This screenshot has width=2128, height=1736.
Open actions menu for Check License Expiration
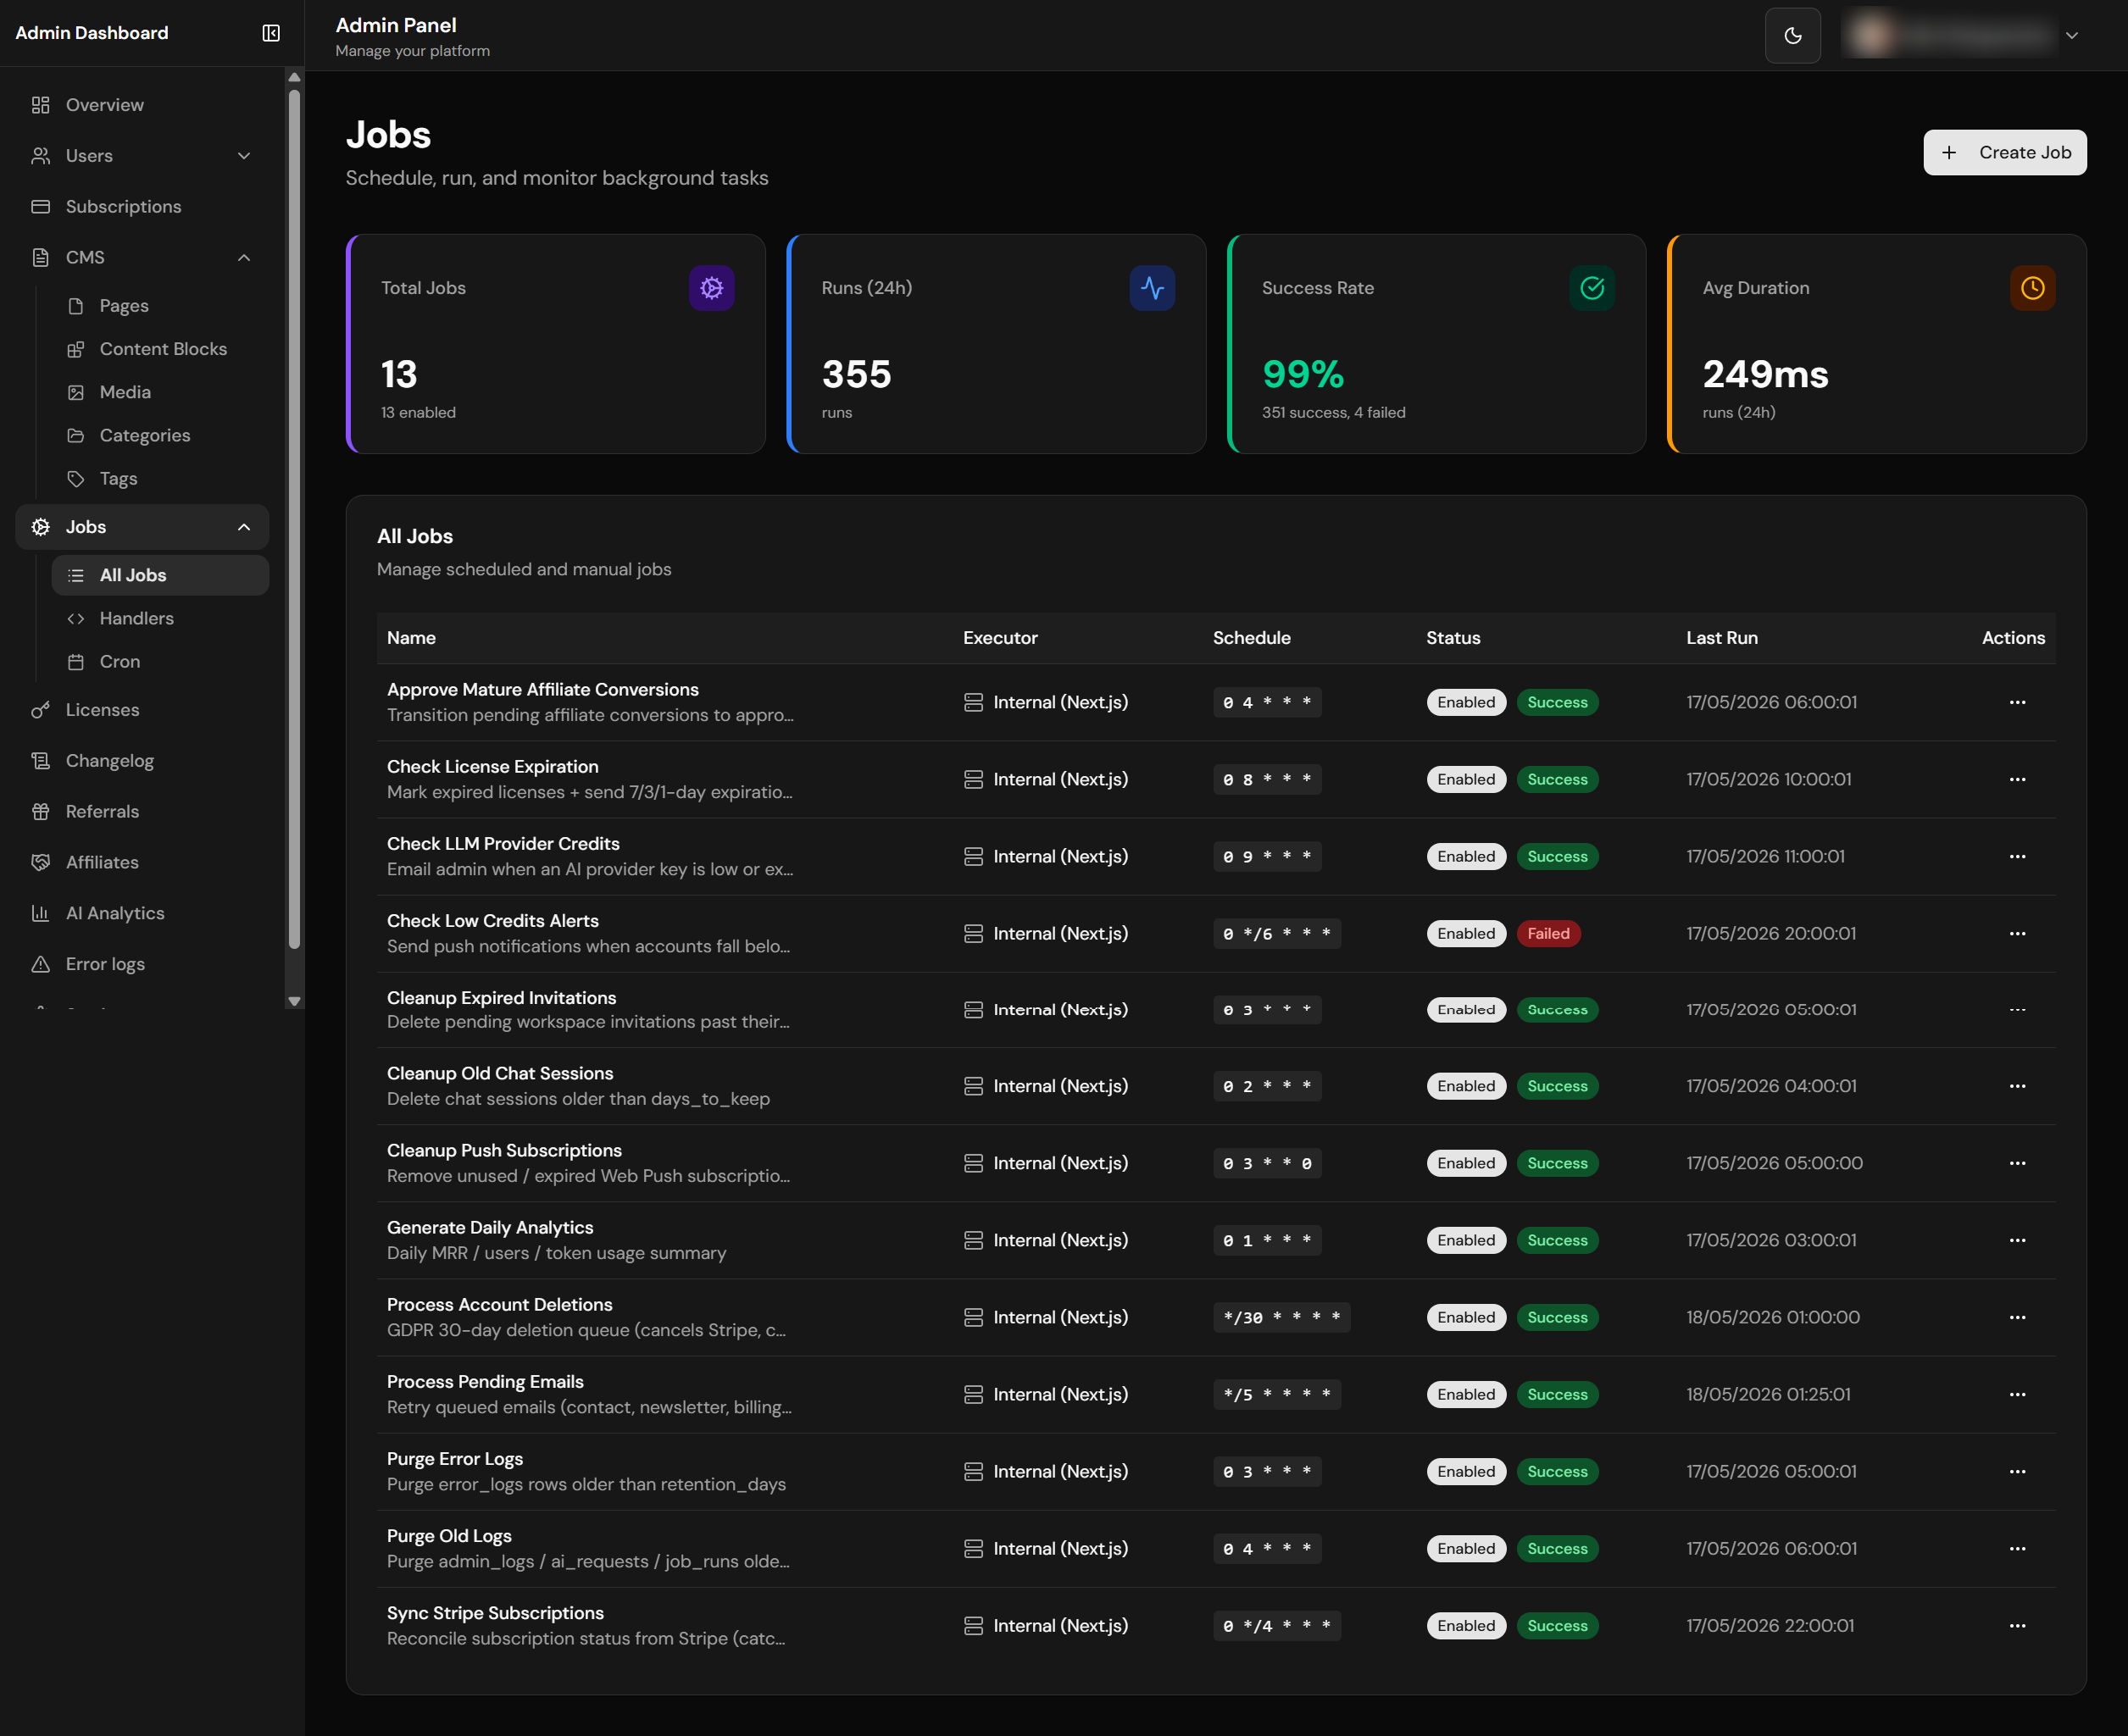(x=2017, y=779)
